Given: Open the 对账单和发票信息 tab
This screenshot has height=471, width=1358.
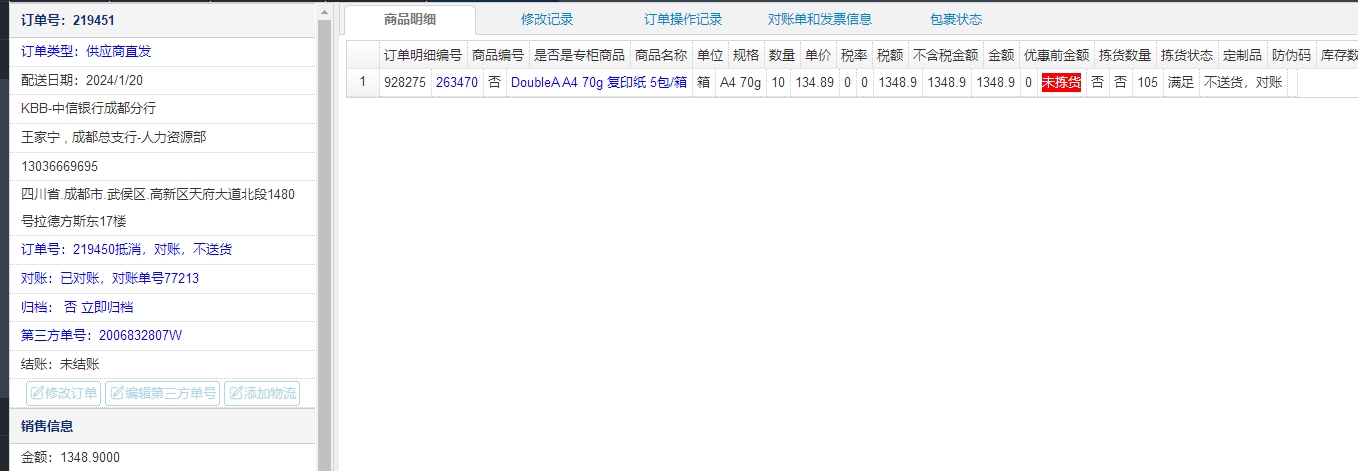Looking at the screenshot, I should pos(820,19).
